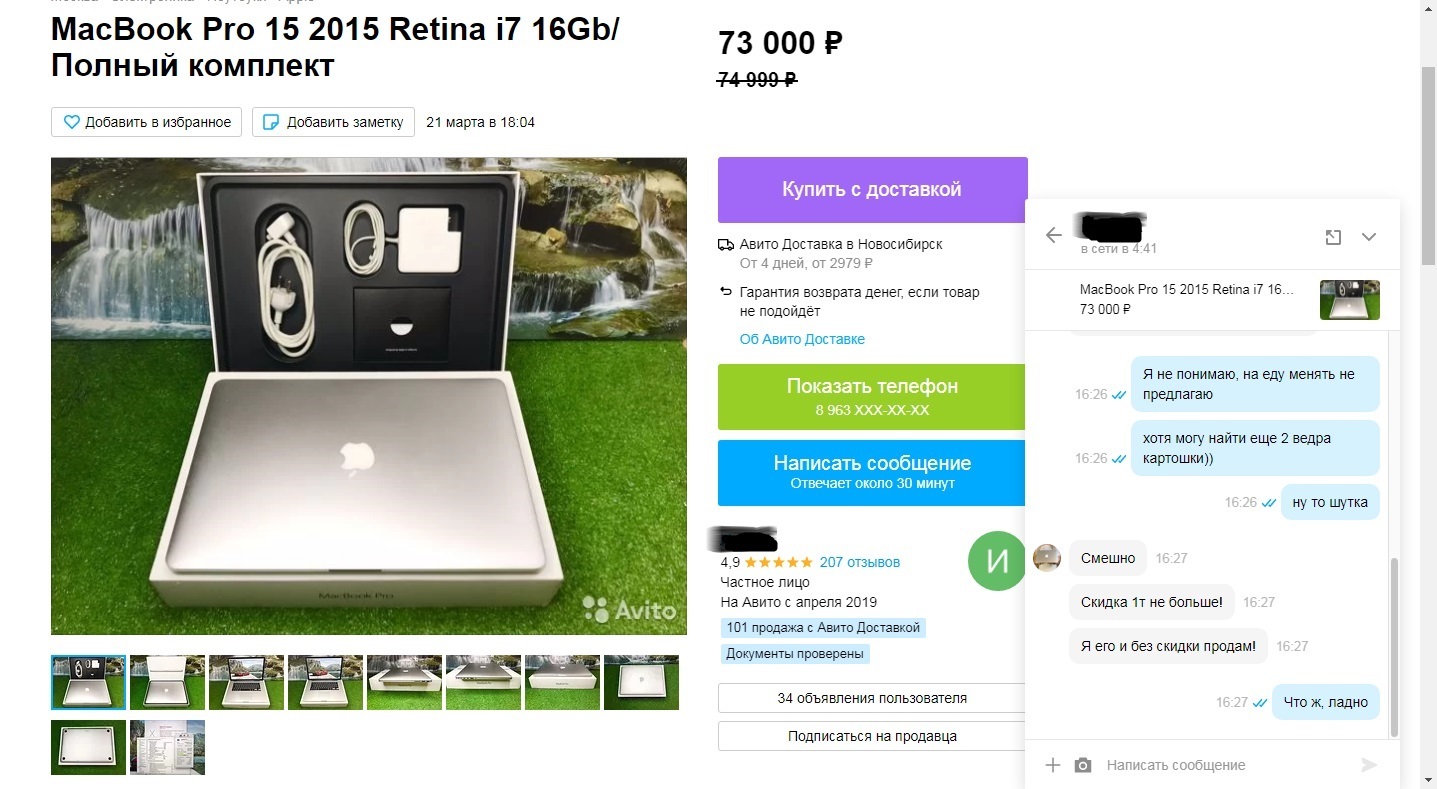Click the send message arrow icon
The image size is (1437, 789).
pyautogui.click(x=1369, y=765)
